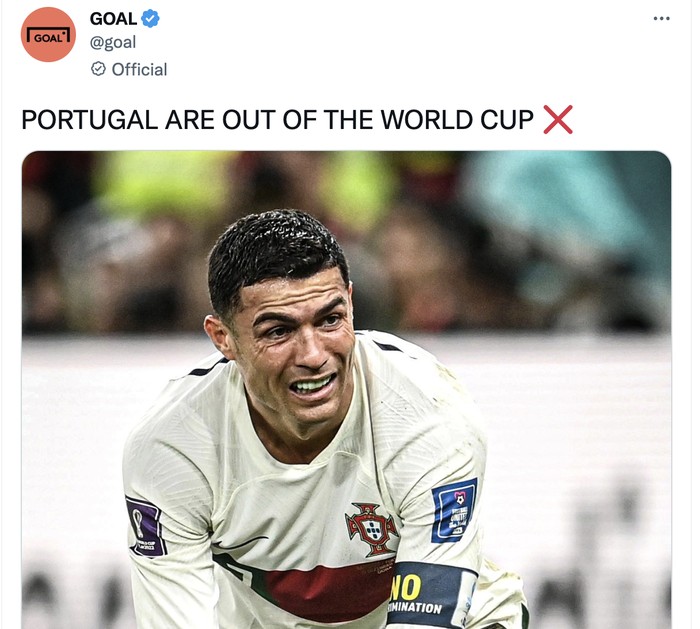
Task: Click the Official label text
Action: point(139,70)
